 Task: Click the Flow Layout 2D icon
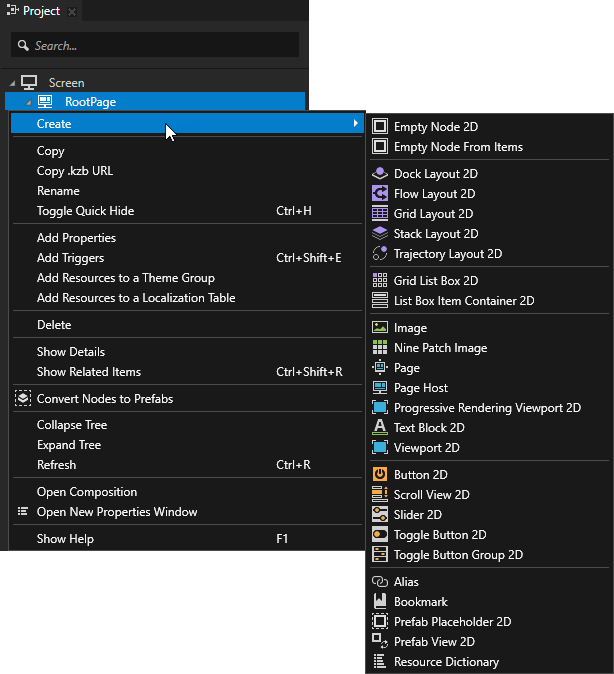[380, 194]
